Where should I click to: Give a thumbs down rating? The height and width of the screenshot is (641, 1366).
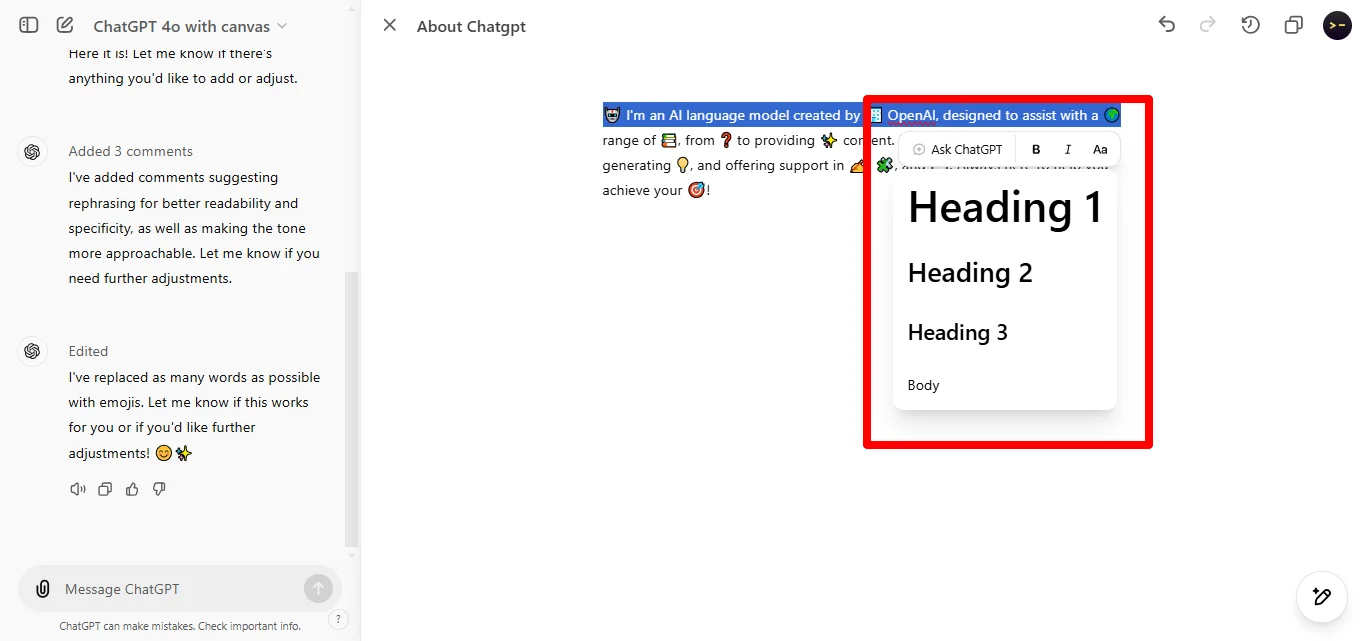(159, 489)
